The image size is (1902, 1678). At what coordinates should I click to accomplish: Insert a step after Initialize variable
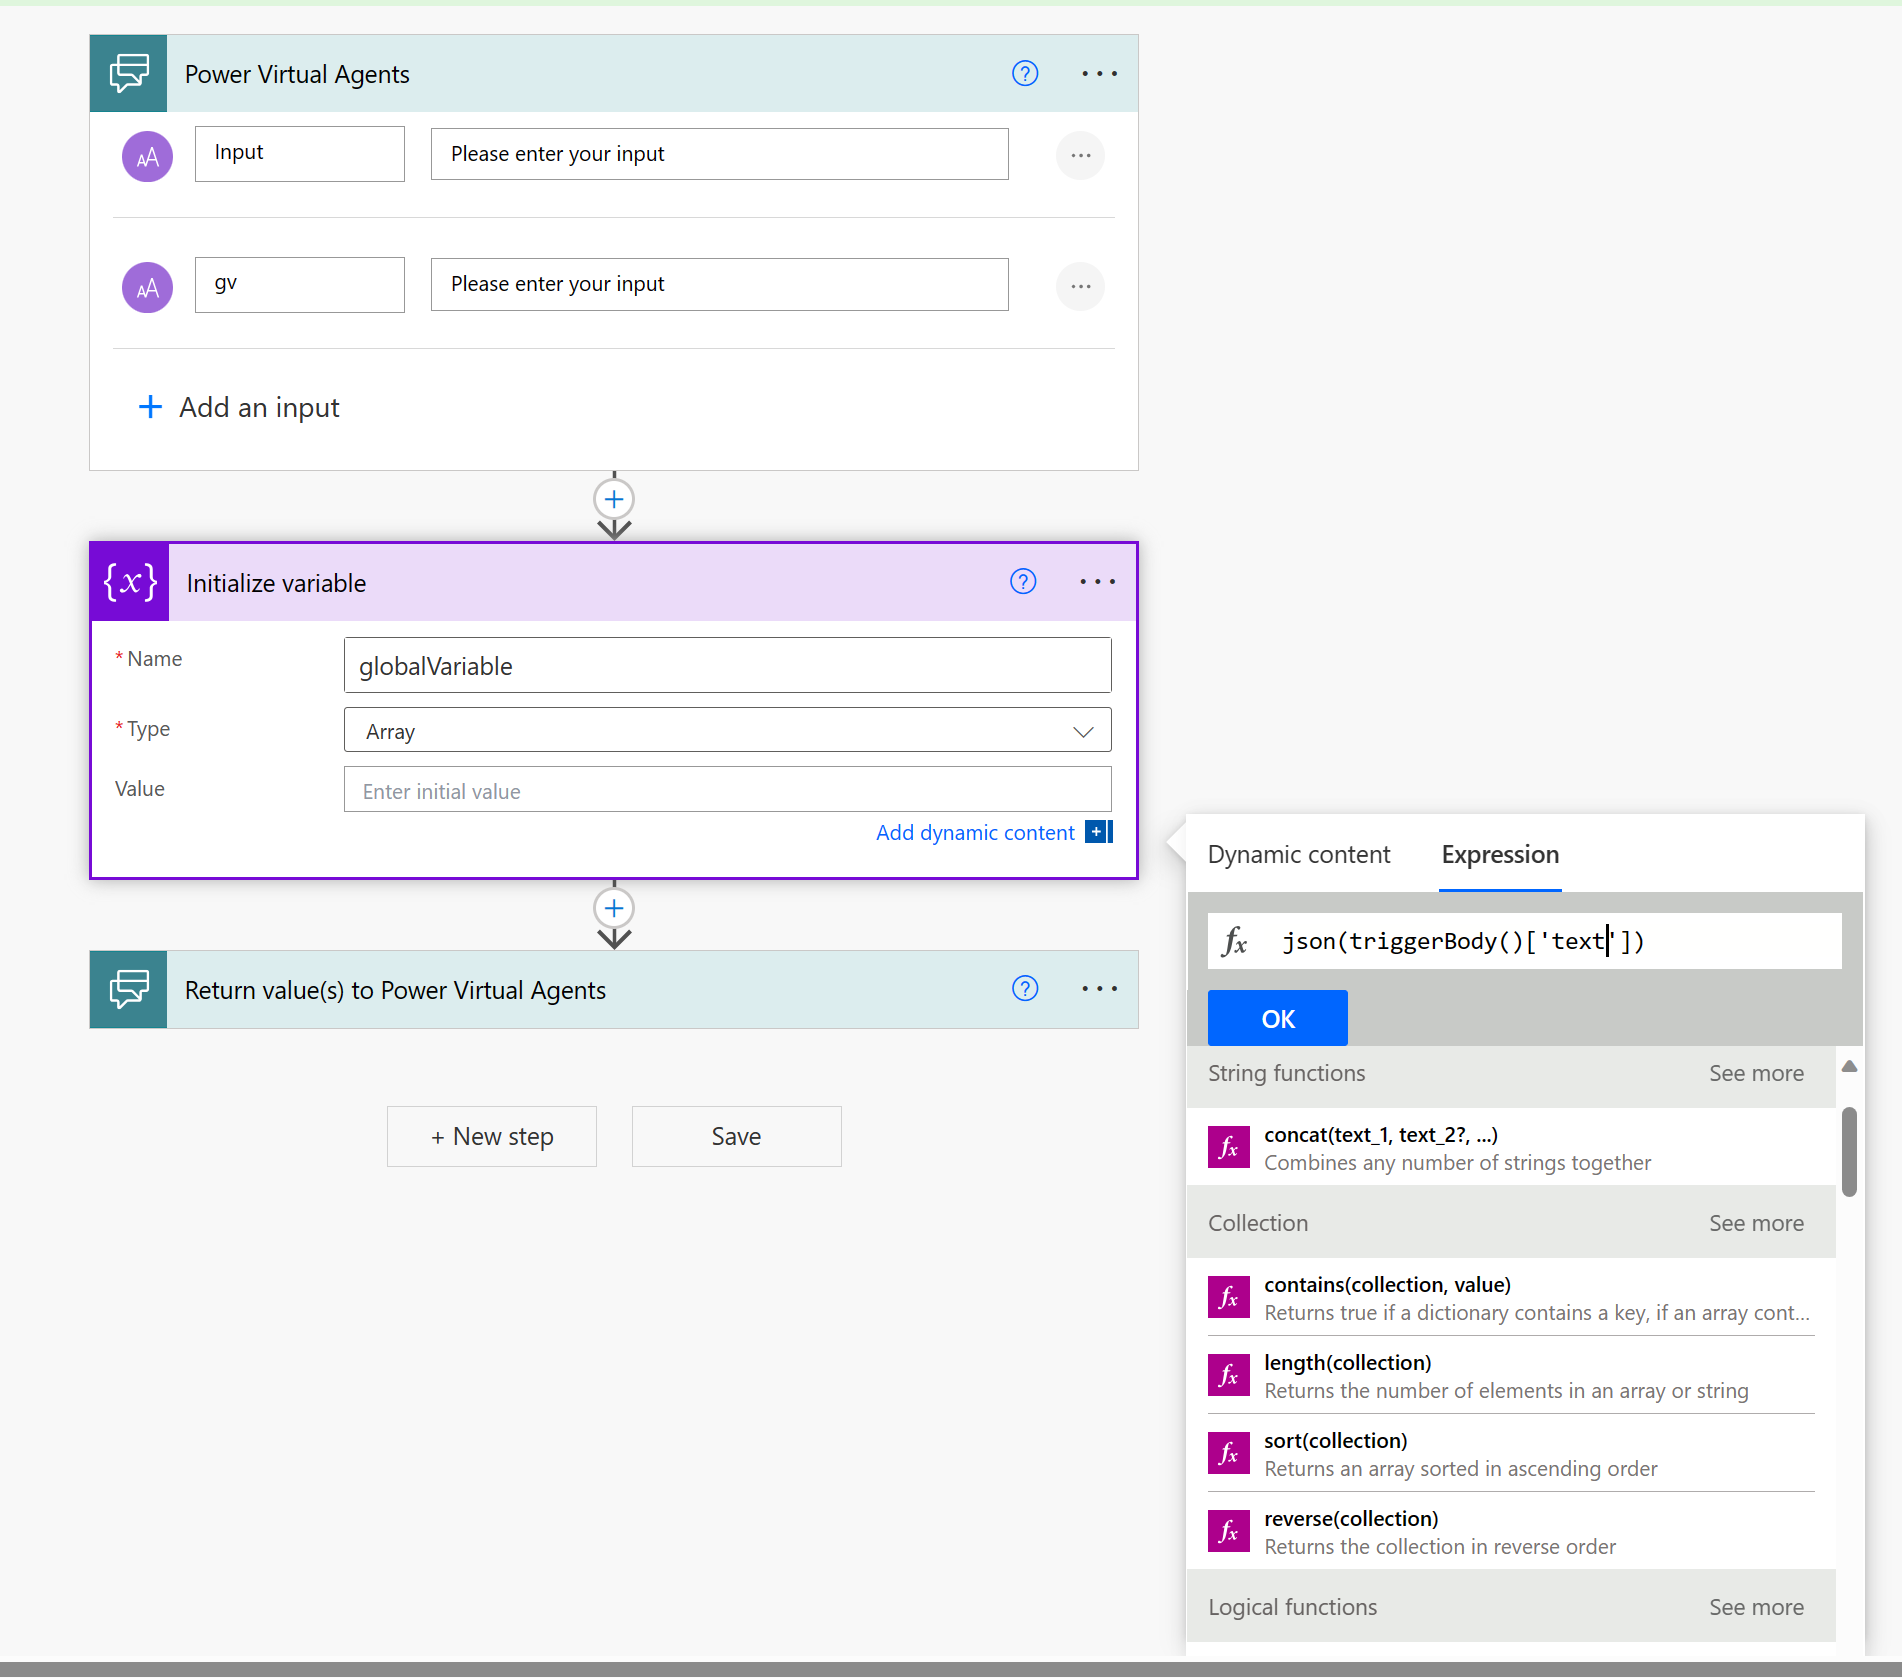(x=614, y=908)
